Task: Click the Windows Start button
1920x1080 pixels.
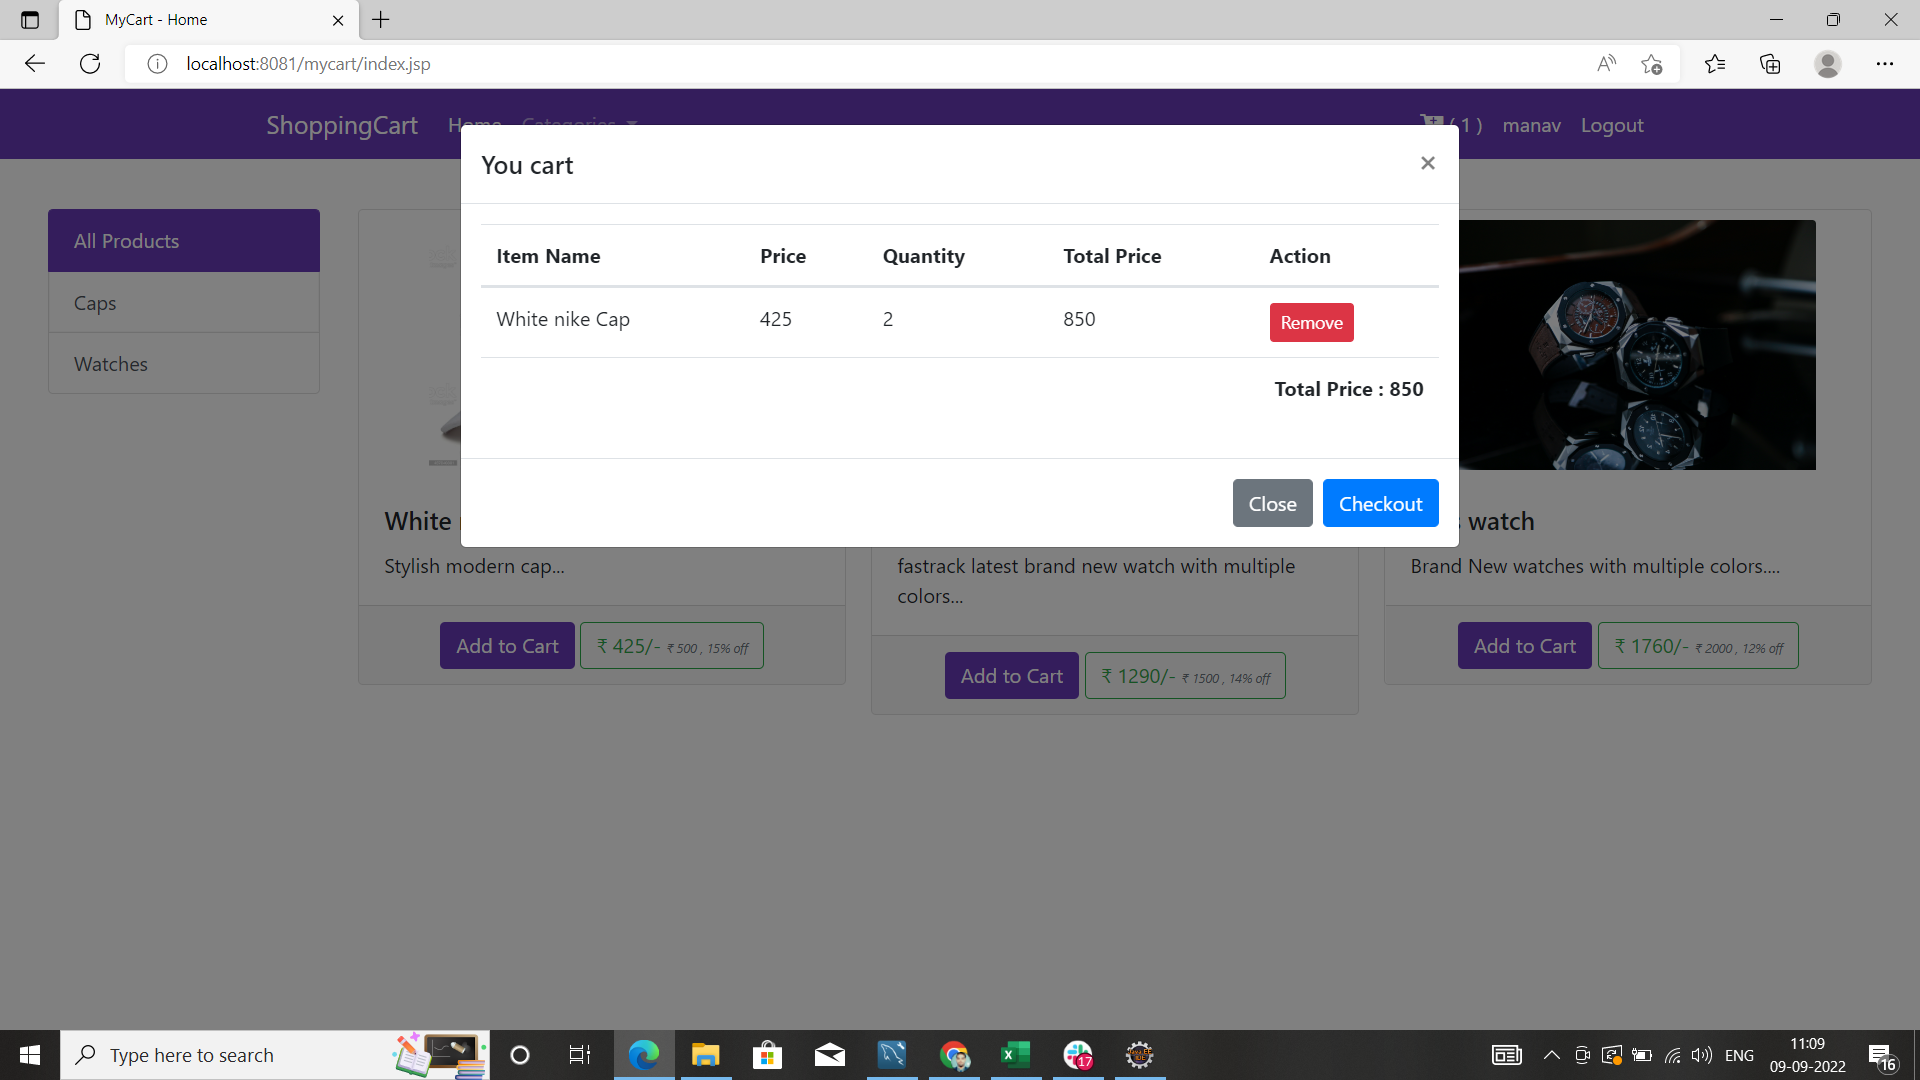Action: [x=29, y=1054]
